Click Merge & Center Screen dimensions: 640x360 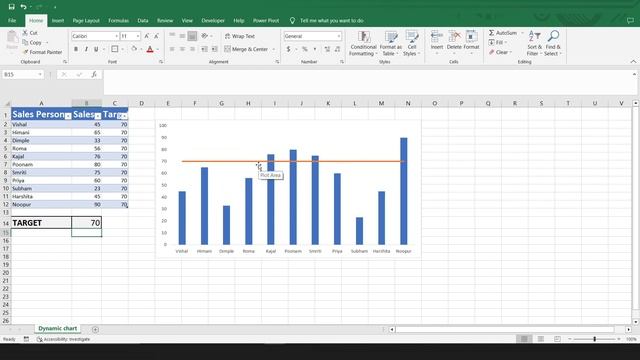pyautogui.click(x=246, y=49)
